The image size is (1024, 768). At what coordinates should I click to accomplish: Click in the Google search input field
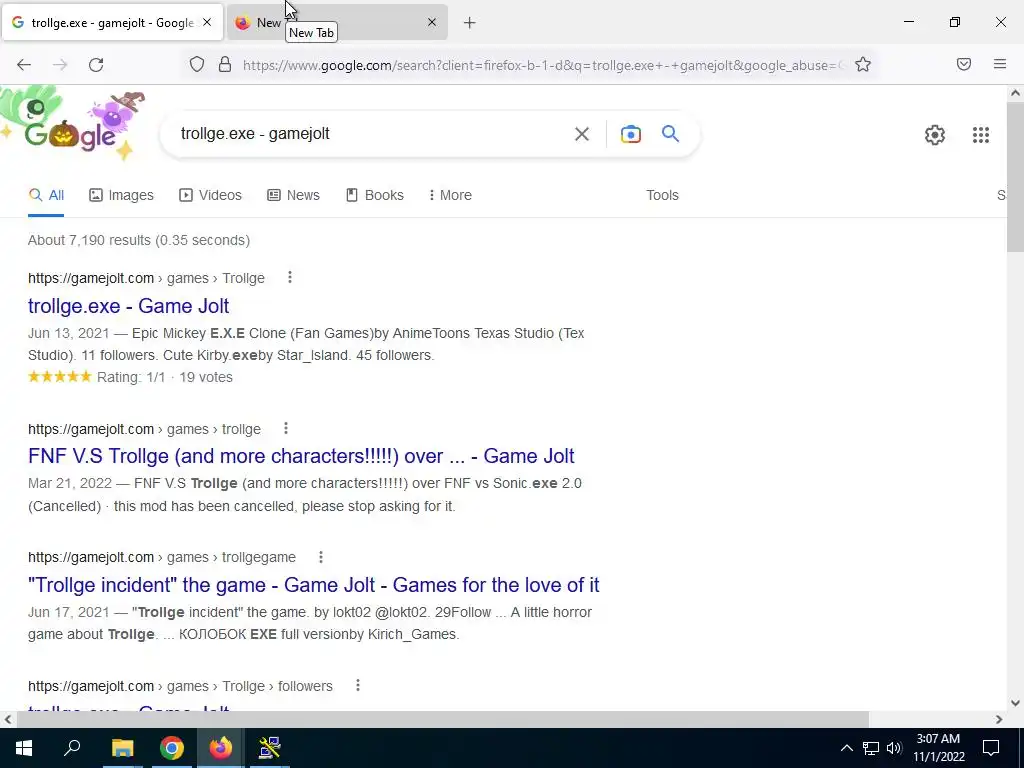(x=372, y=134)
